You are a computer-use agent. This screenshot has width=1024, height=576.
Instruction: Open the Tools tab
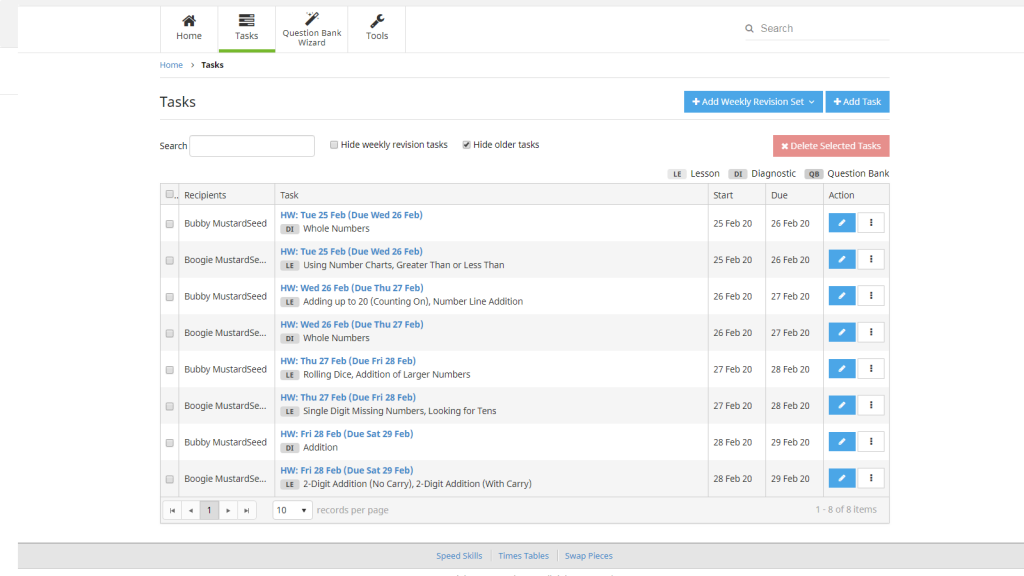377,29
